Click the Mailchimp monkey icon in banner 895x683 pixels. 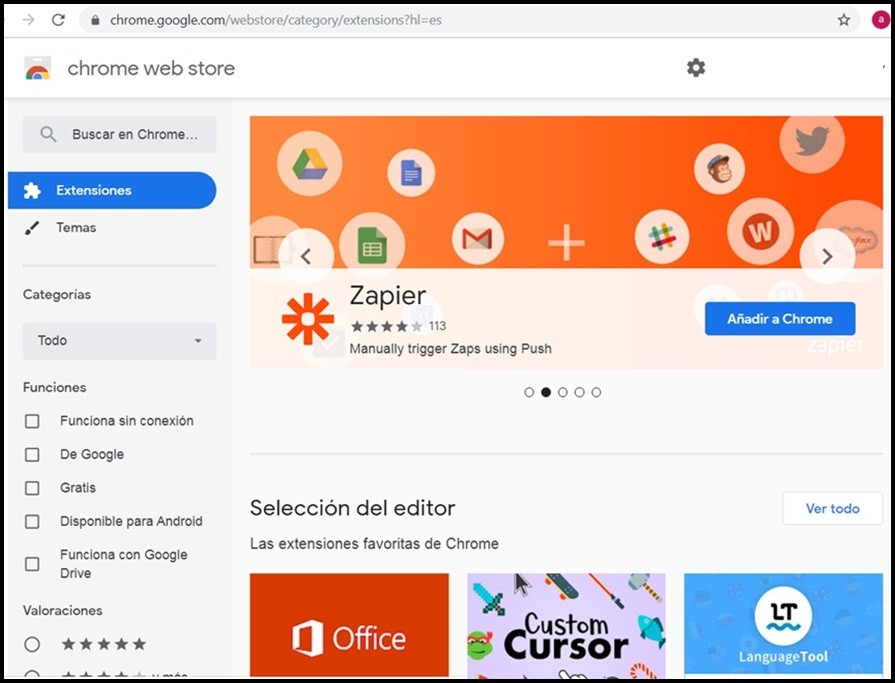click(719, 168)
